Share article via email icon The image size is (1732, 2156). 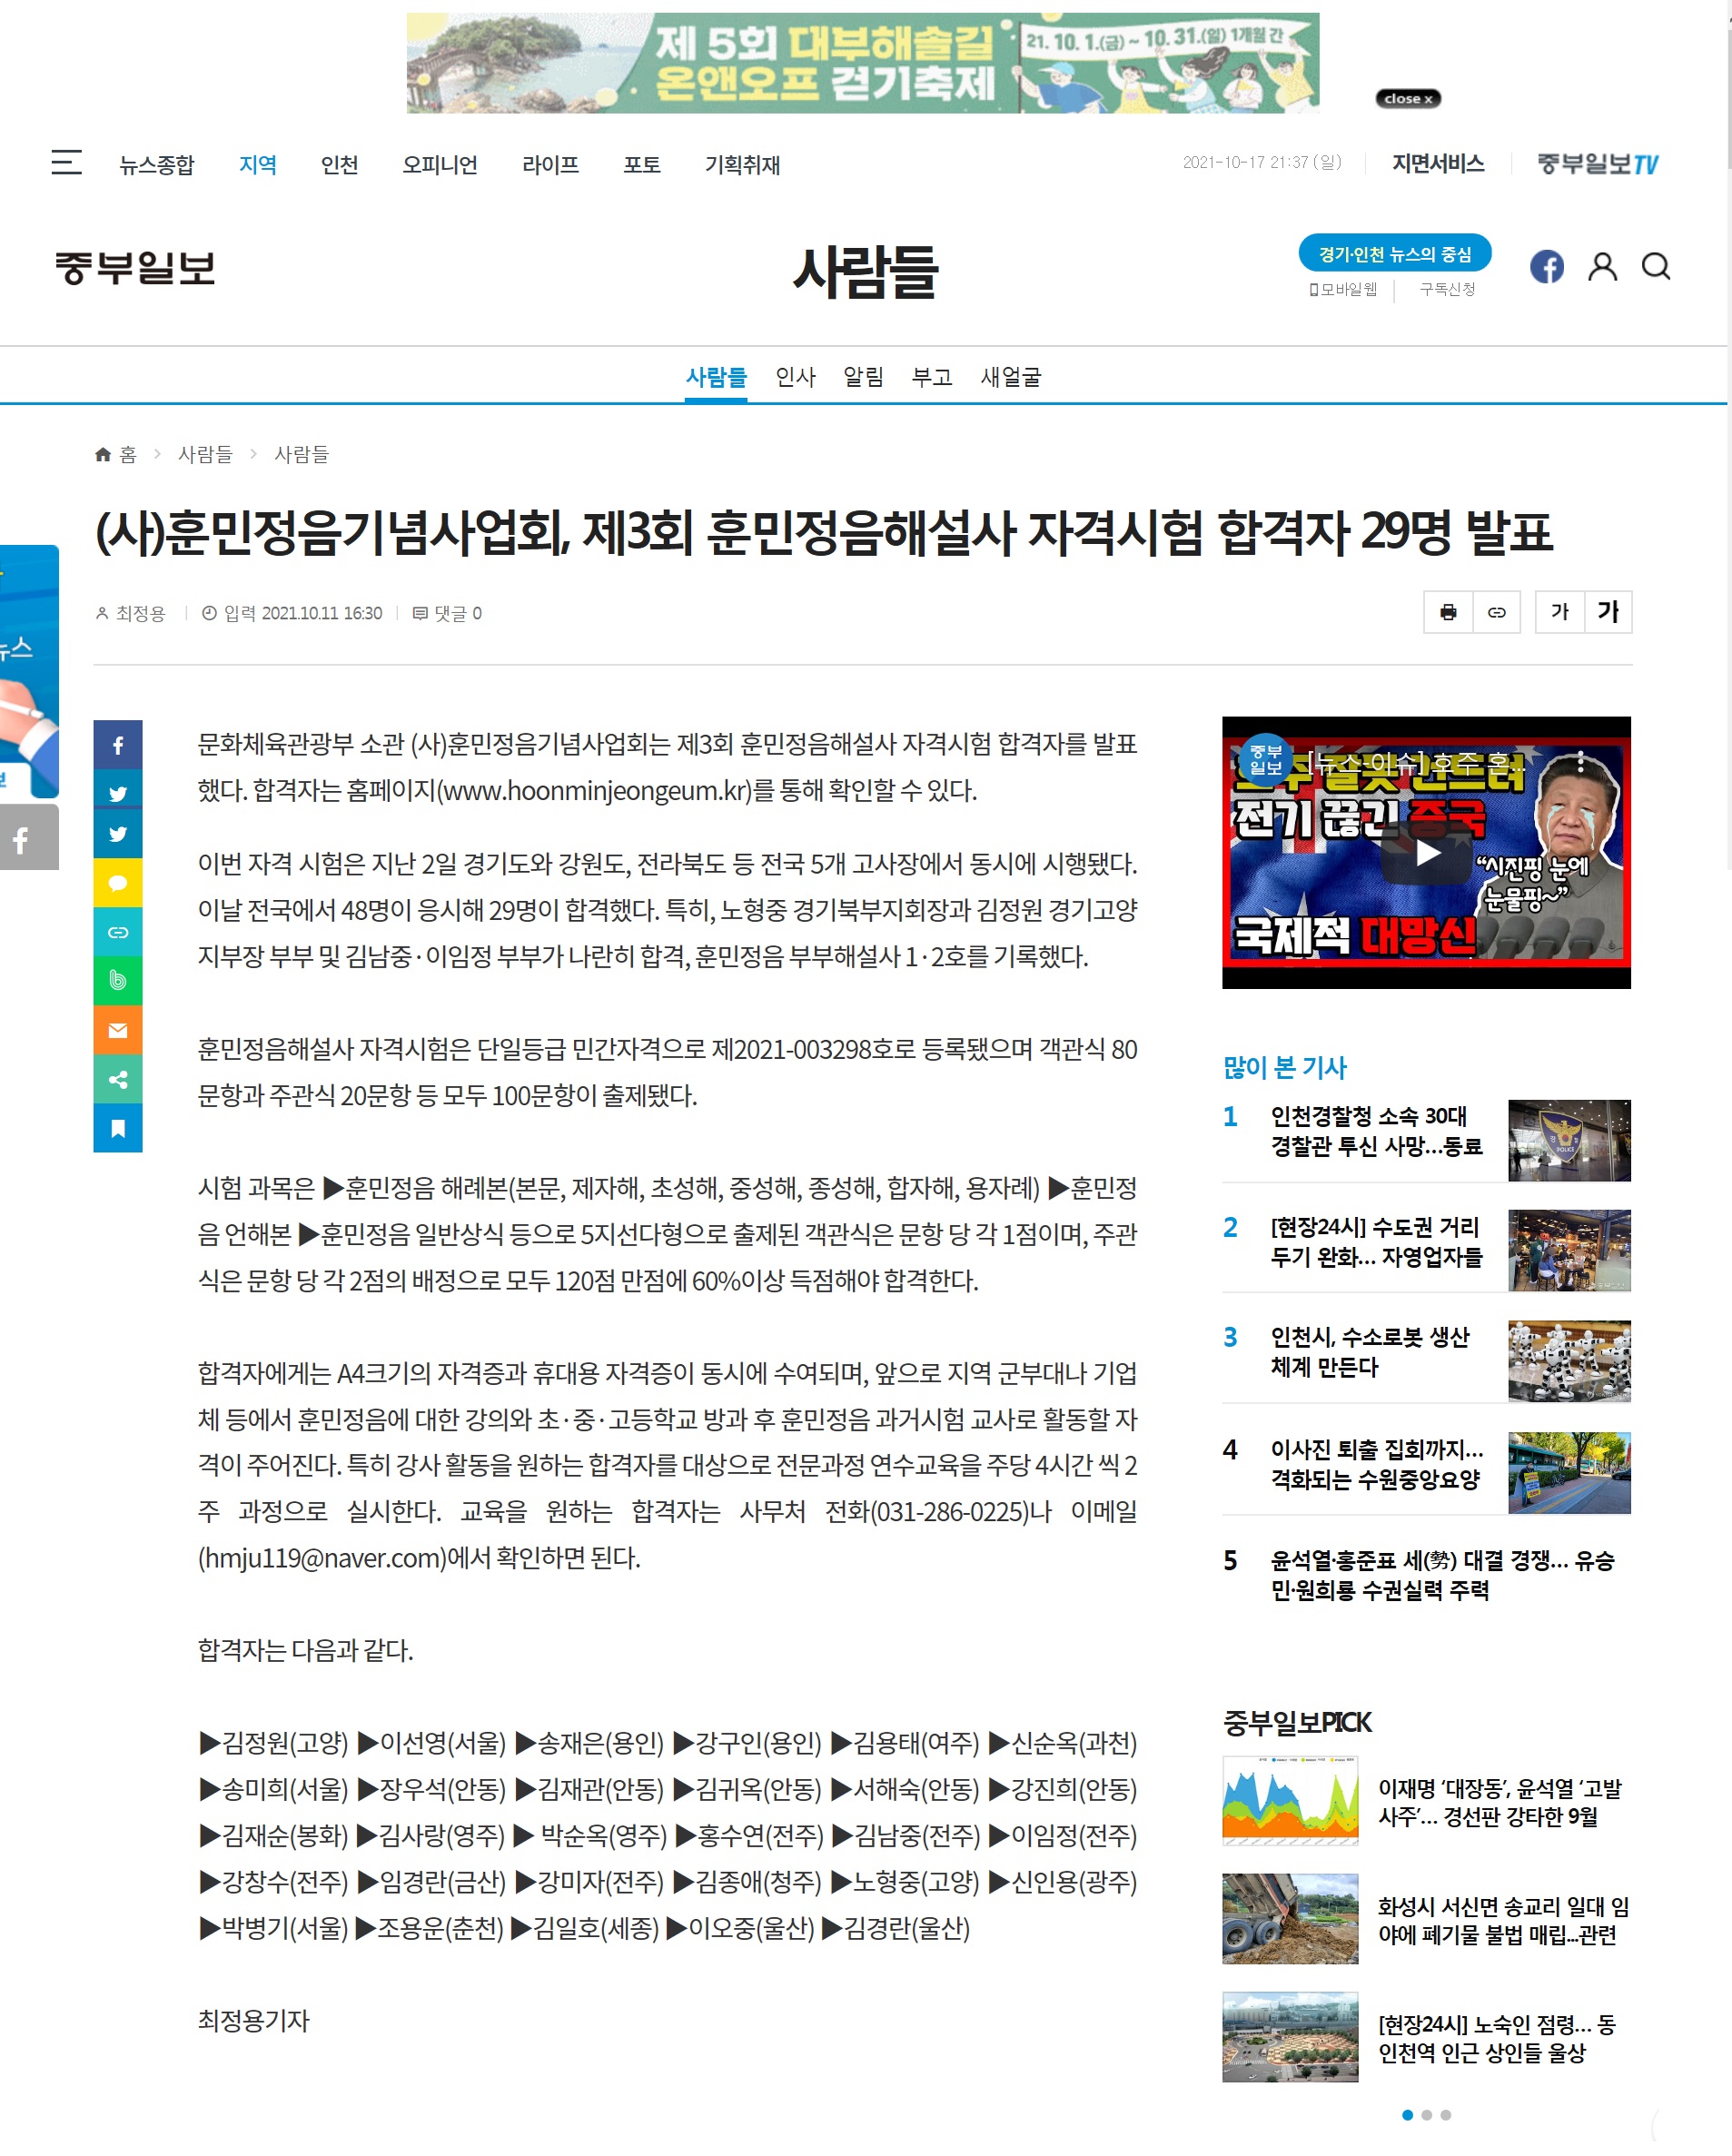[118, 1031]
